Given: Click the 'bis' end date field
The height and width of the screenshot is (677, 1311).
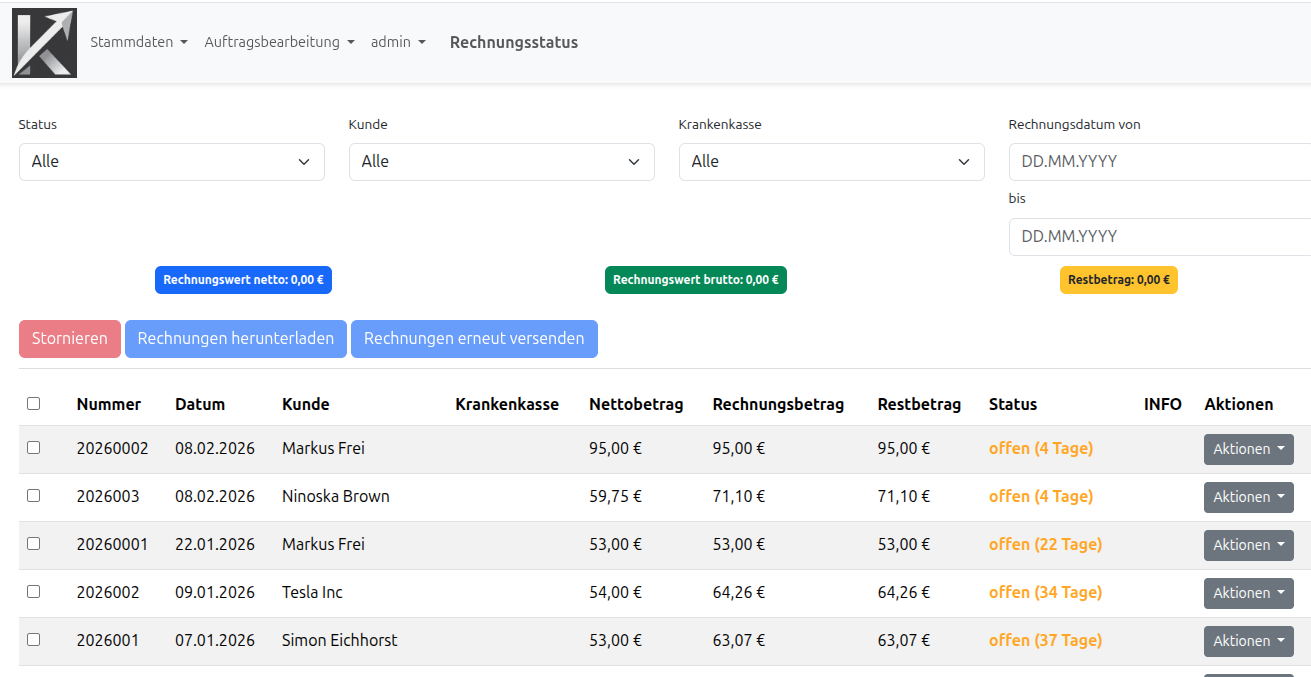Looking at the screenshot, I should pyautogui.click(x=1160, y=237).
